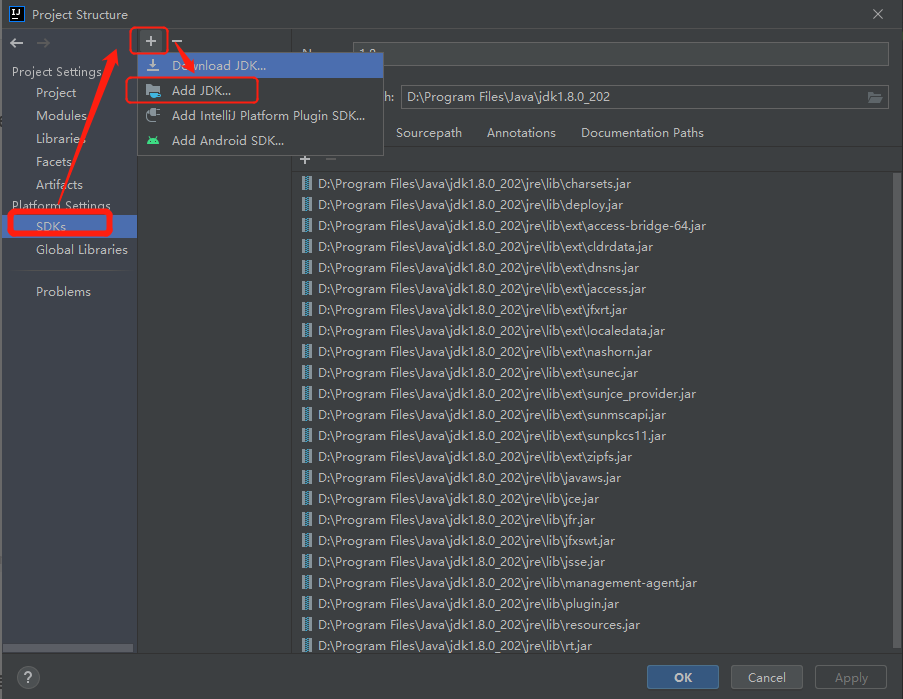This screenshot has width=903, height=699.
Task: Click the archive icon beside jaccess.jar
Action: coord(307,288)
